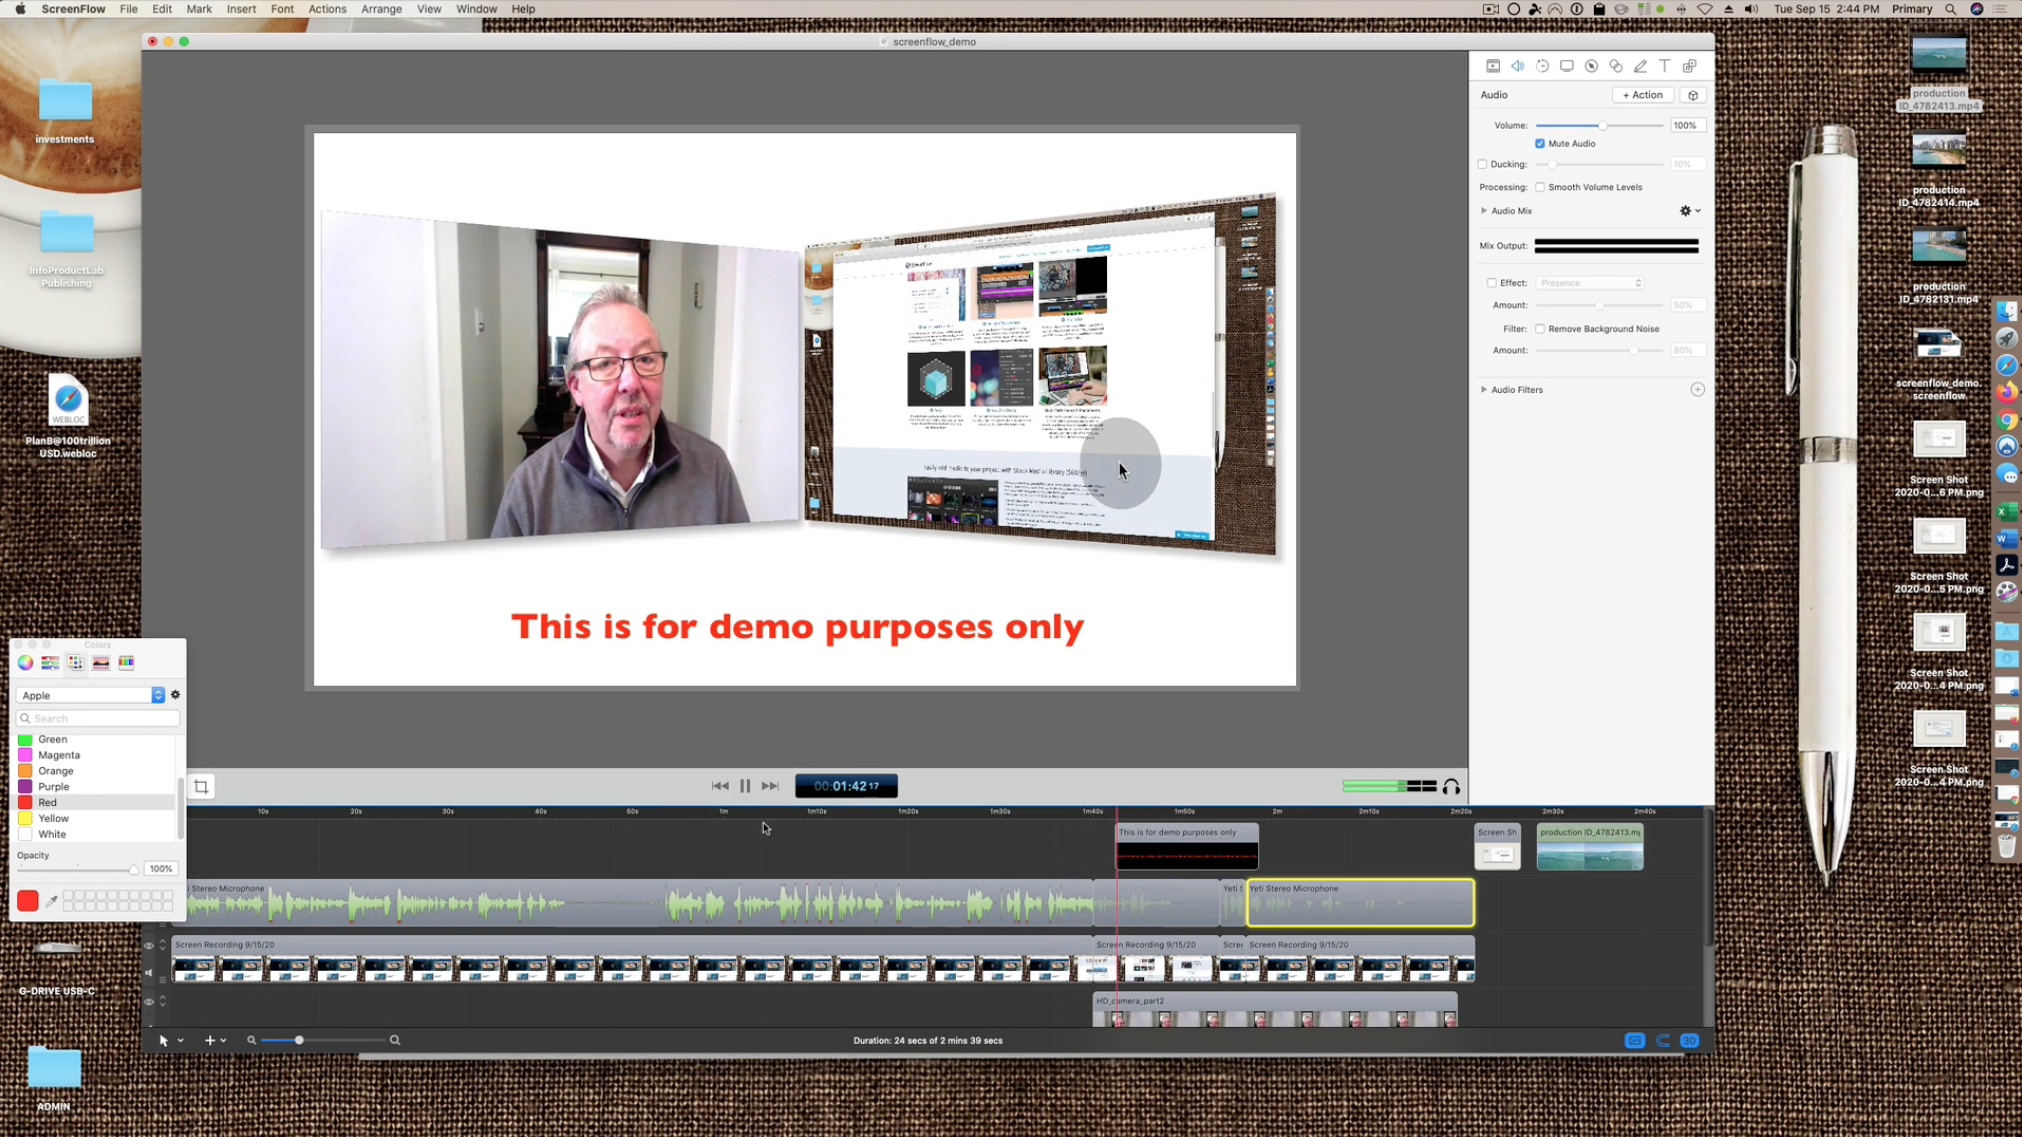Jump forward with fast-forward button
Viewport: 2022px width, 1137px height.
(770, 787)
